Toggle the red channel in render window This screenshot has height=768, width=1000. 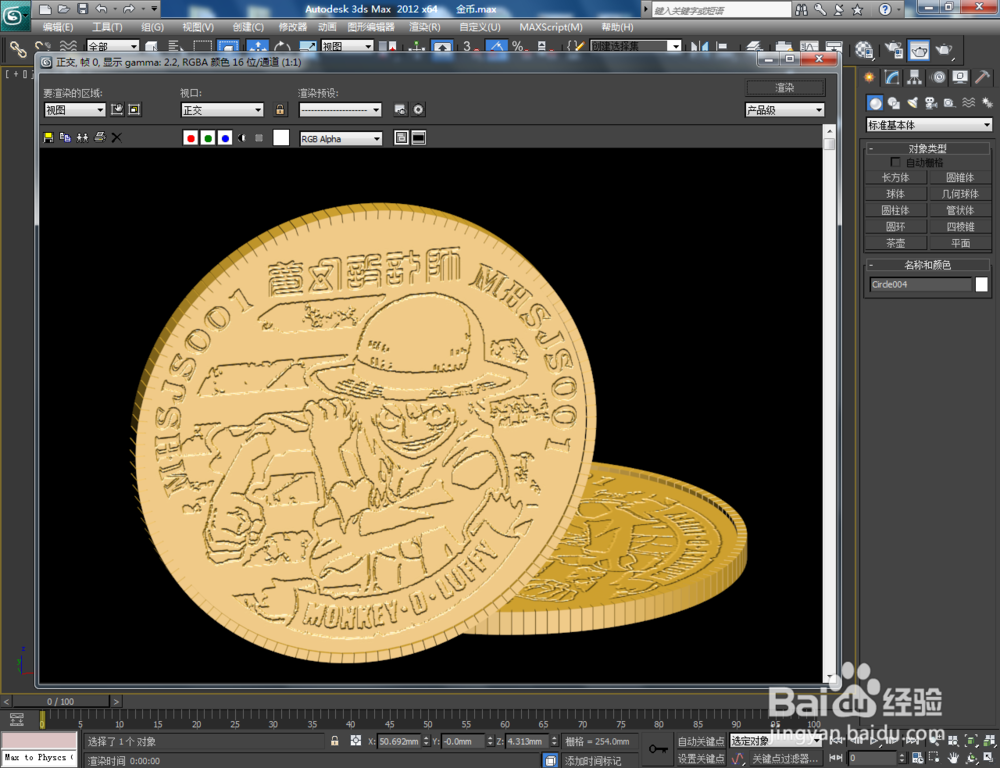point(190,138)
